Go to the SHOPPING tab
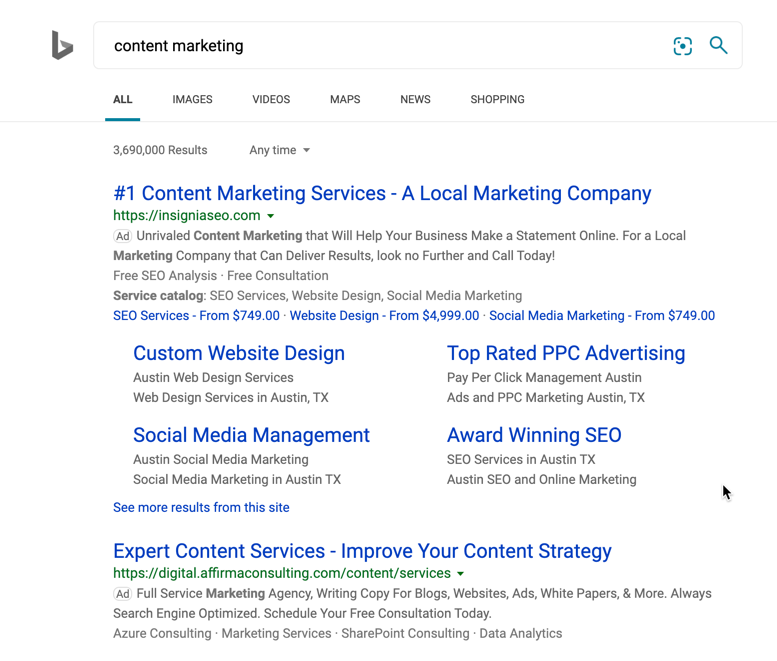The height and width of the screenshot is (661, 777). coord(497,100)
